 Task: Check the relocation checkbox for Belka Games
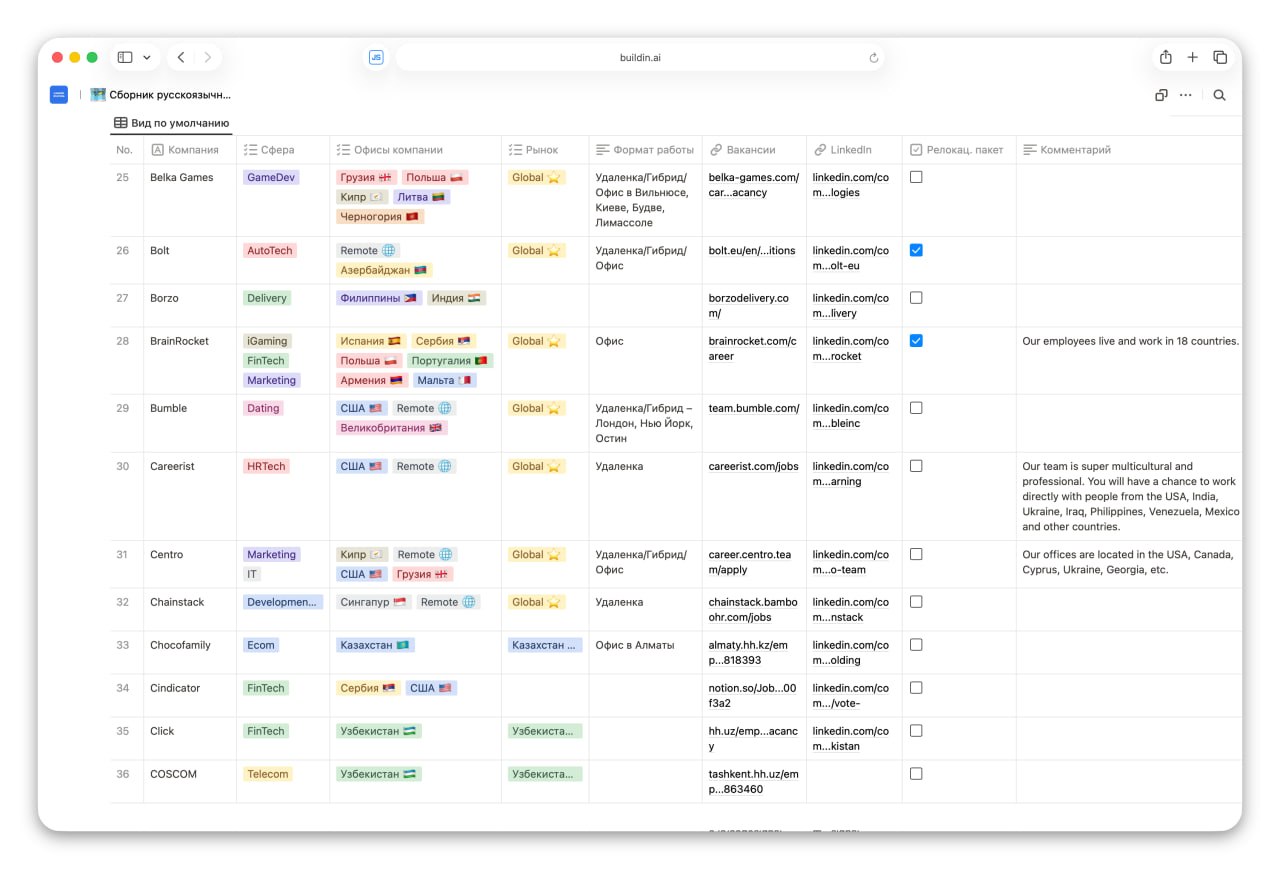(x=916, y=177)
